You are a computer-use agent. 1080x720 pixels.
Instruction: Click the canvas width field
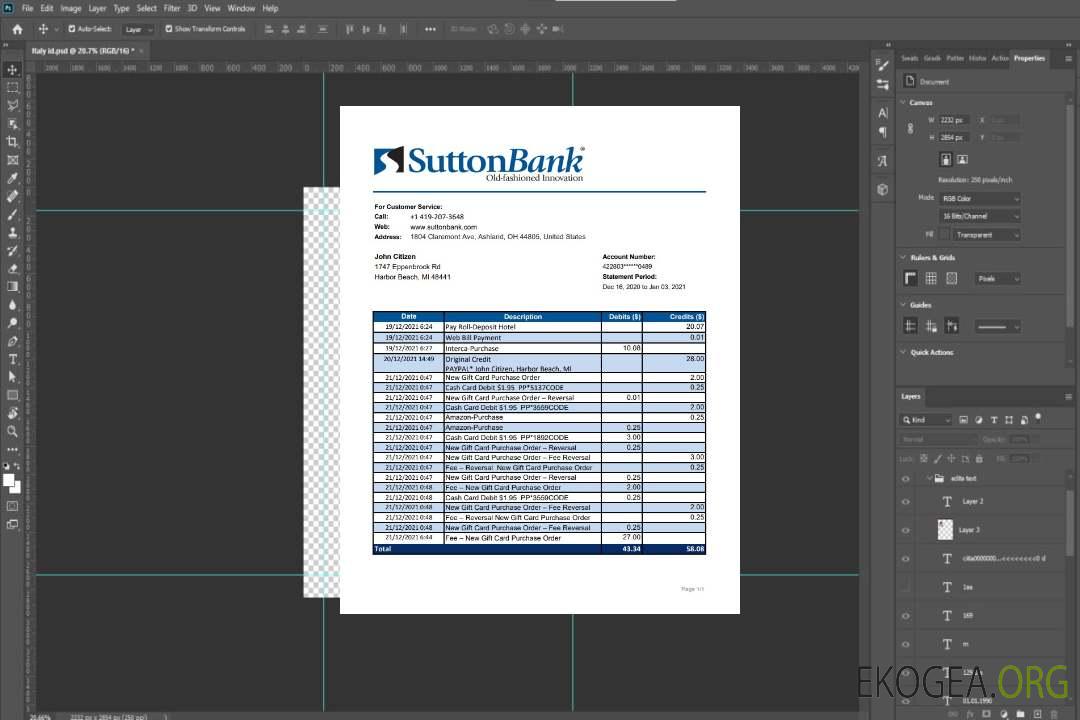coord(954,120)
